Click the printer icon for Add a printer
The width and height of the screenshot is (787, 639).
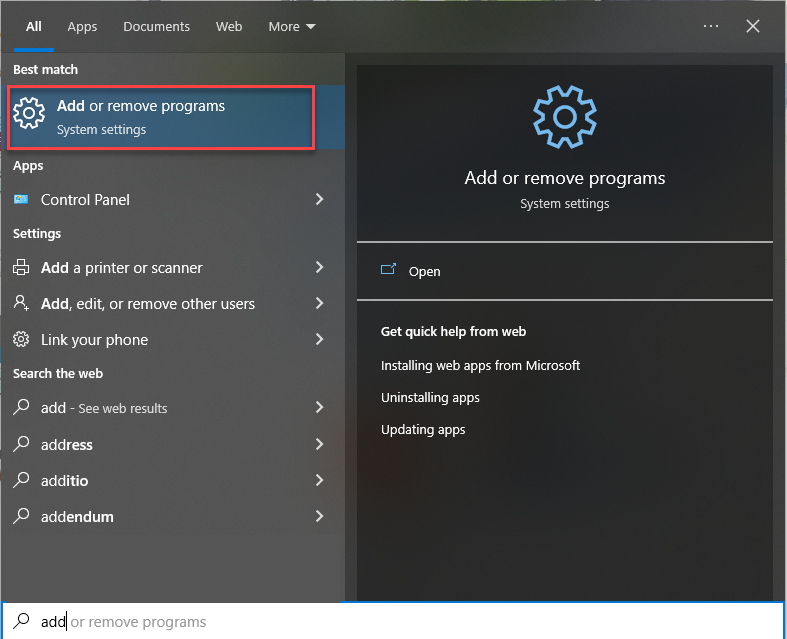21,267
